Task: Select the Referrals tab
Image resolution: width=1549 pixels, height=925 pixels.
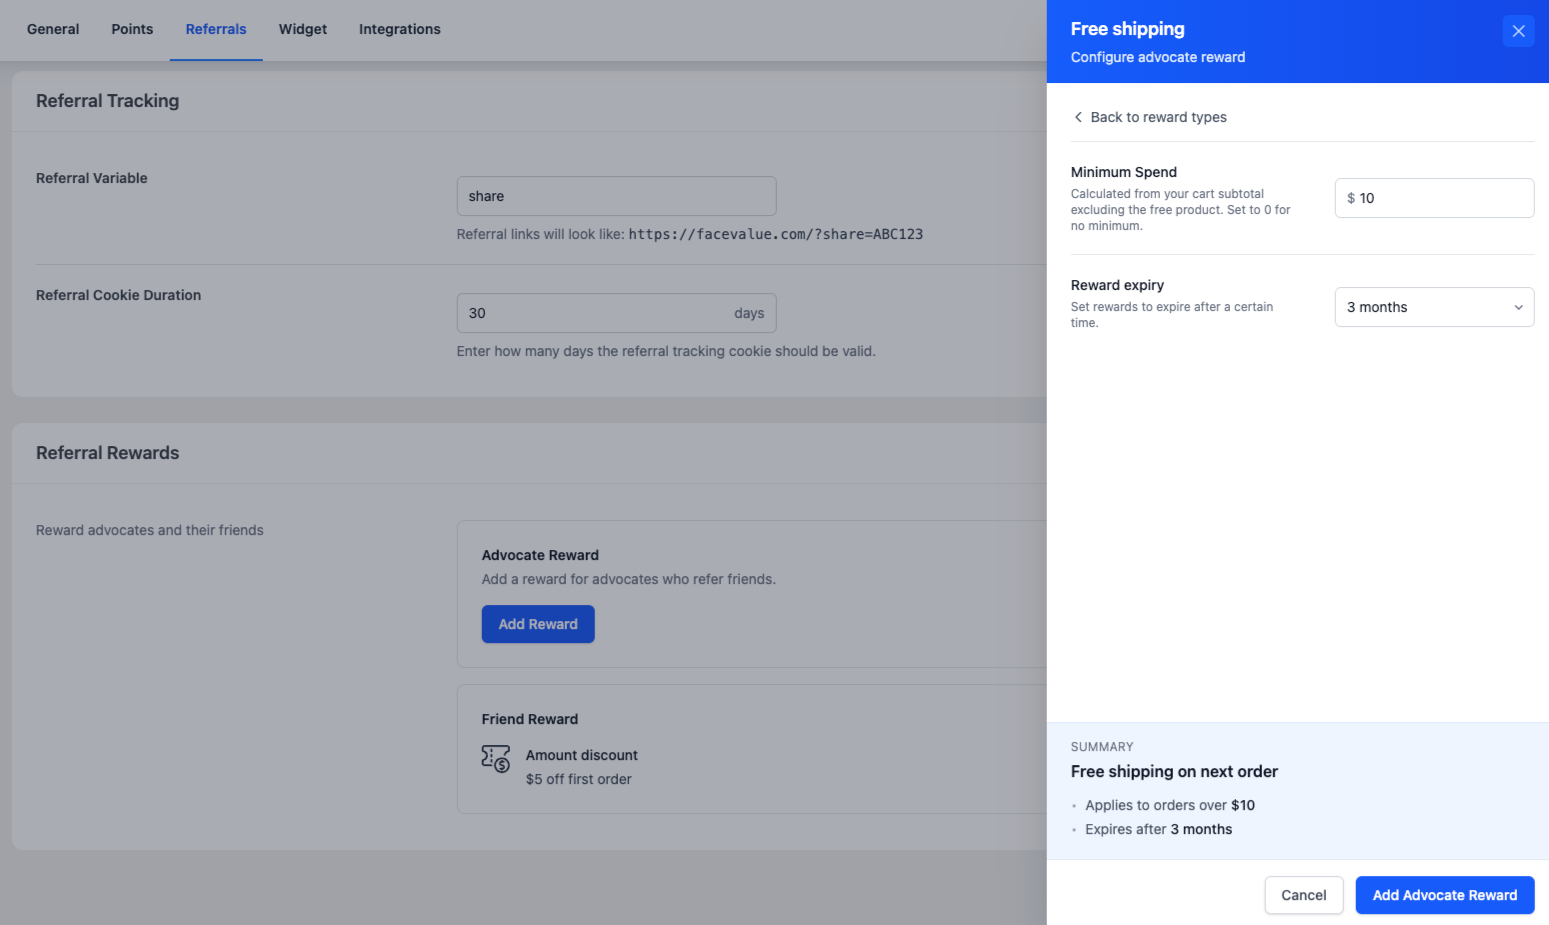Action: 216,29
